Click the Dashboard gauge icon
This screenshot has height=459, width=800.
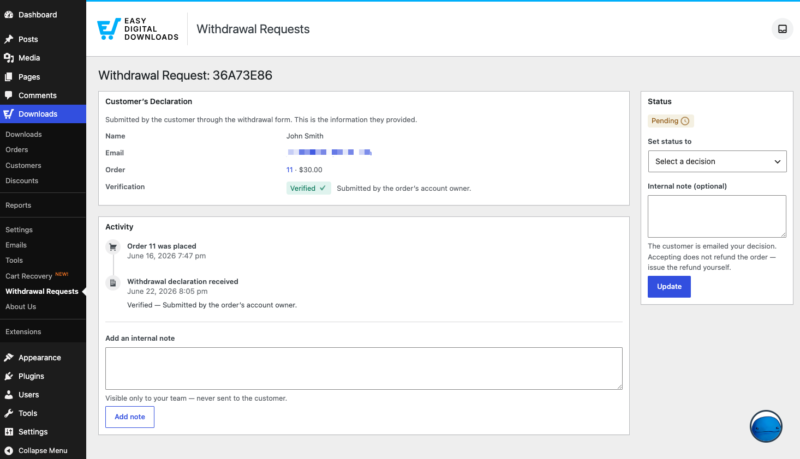click(x=9, y=15)
